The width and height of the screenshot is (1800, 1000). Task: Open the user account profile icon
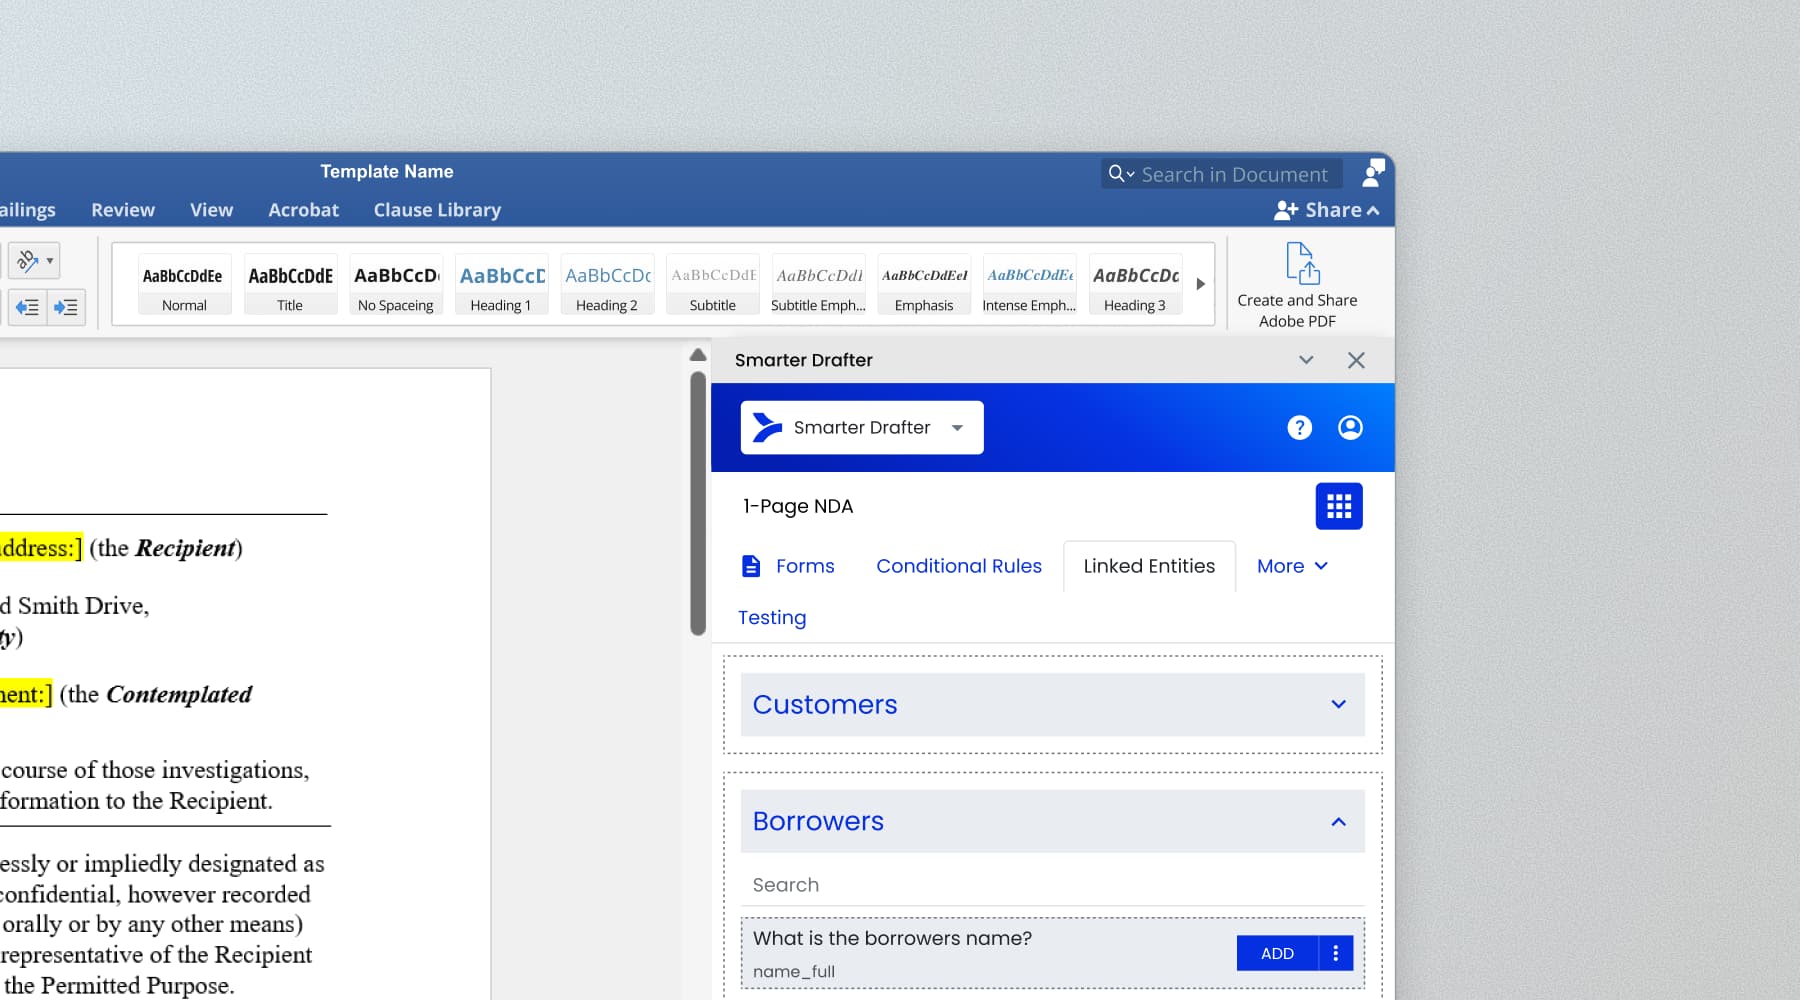(1350, 428)
